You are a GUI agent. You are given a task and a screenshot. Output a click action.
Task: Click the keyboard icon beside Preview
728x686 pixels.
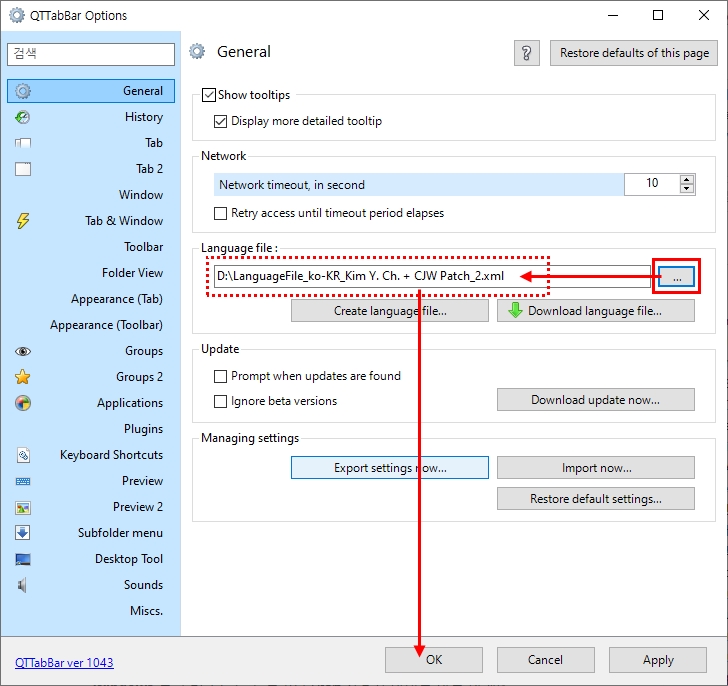pos(23,481)
